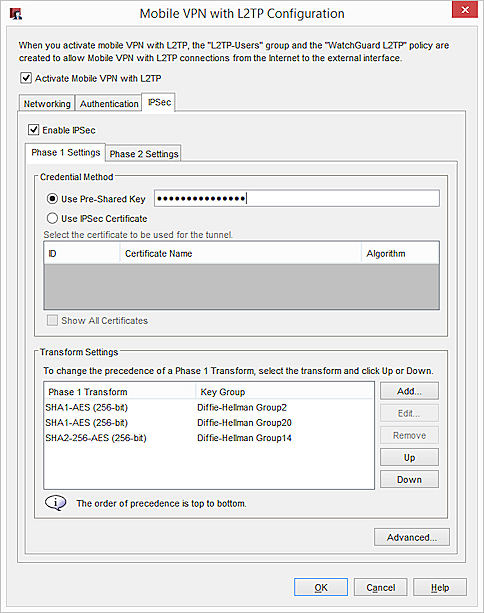Switch to the Authentication tab
This screenshot has width=484, height=613.
click(109, 104)
